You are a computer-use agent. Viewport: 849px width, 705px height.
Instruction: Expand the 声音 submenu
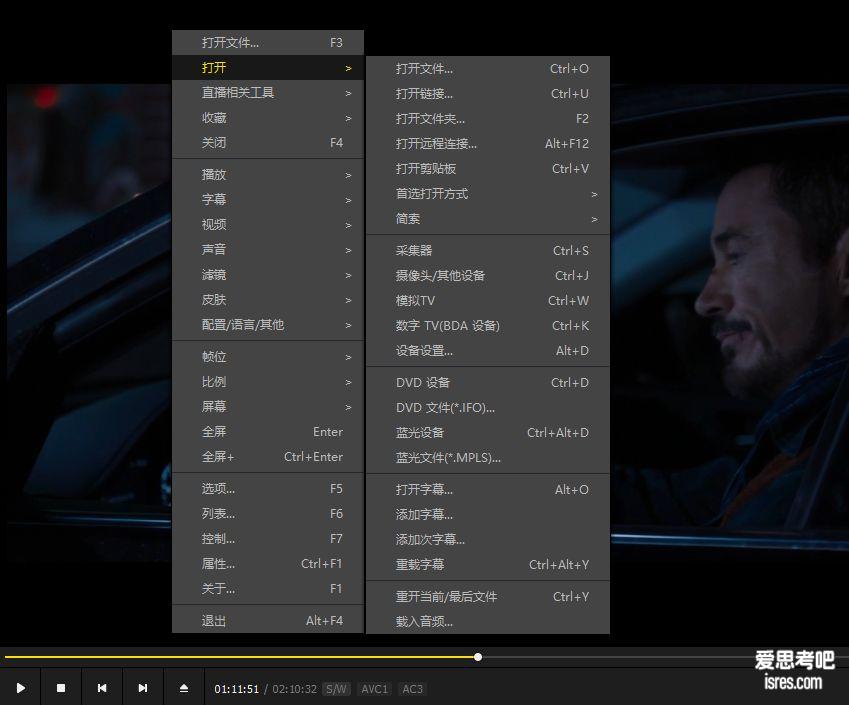pos(268,249)
